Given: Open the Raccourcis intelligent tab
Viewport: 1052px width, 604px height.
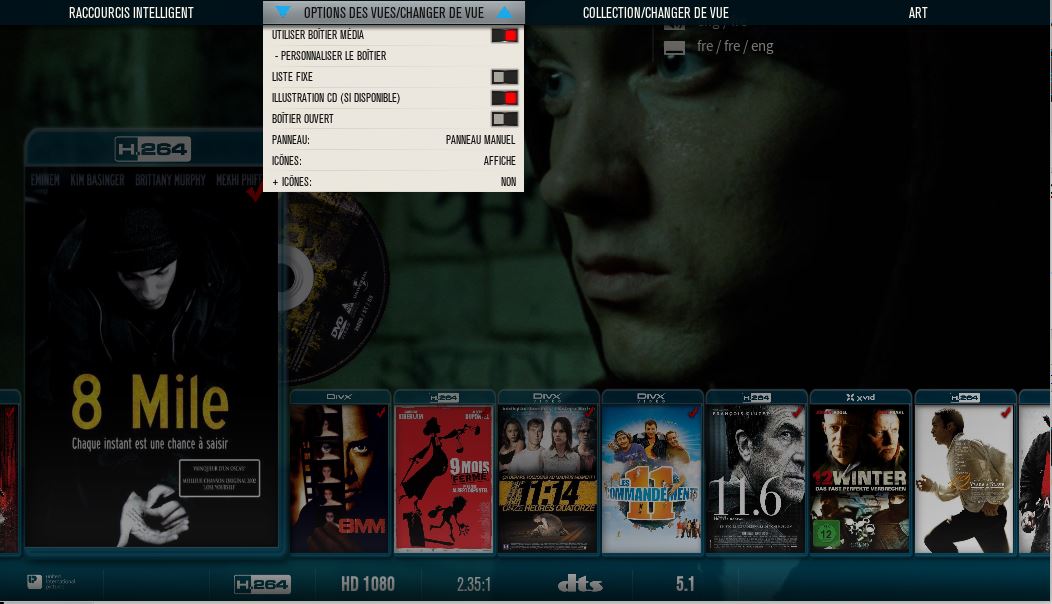Looking at the screenshot, I should [x=131, y=13].
